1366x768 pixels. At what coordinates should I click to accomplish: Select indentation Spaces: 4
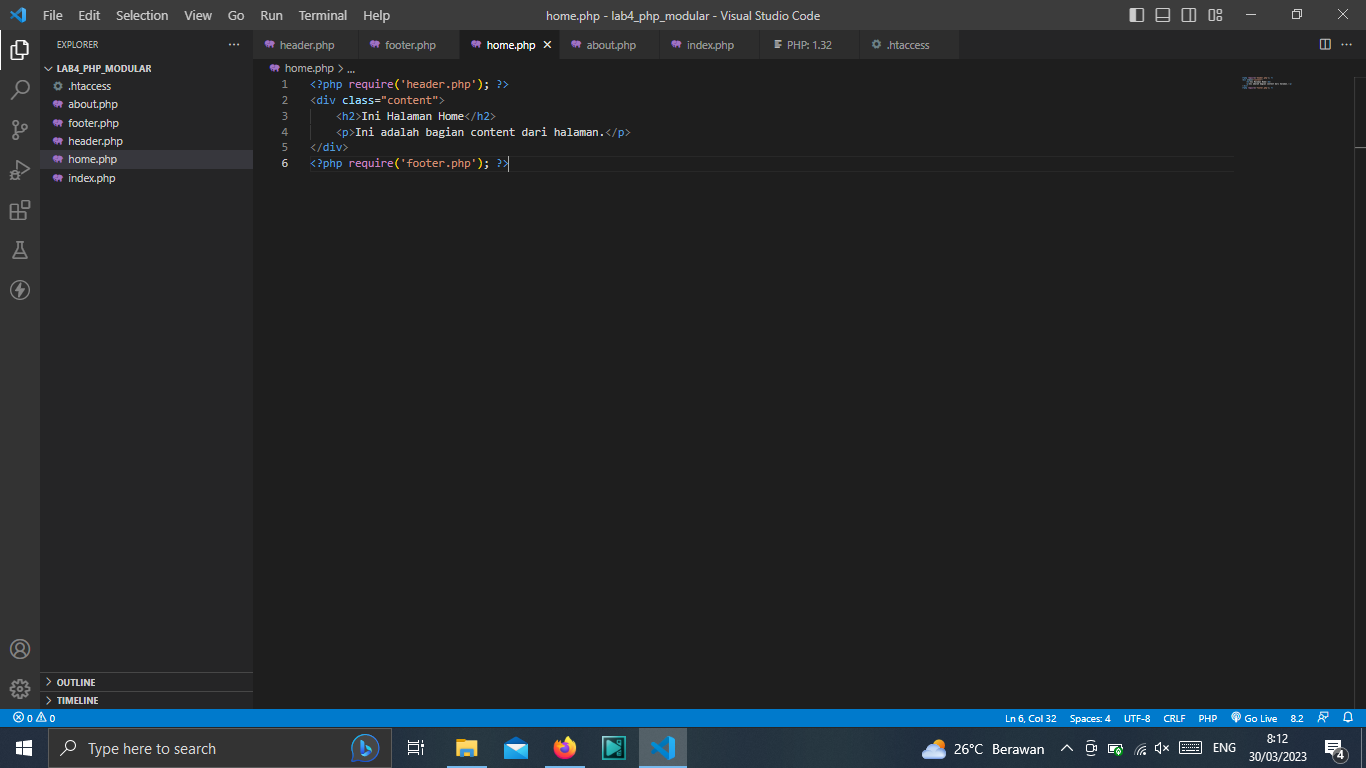1090,718
